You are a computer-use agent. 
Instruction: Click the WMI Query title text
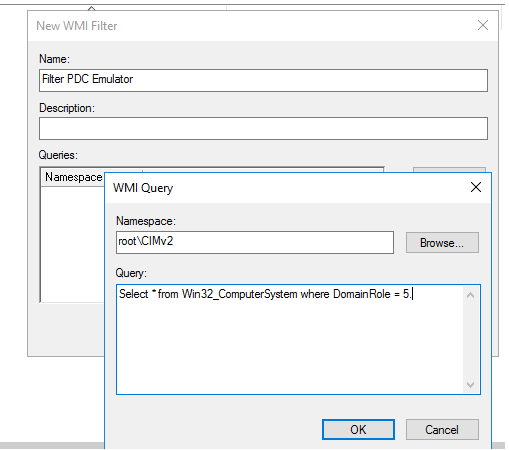pos(143,188)
